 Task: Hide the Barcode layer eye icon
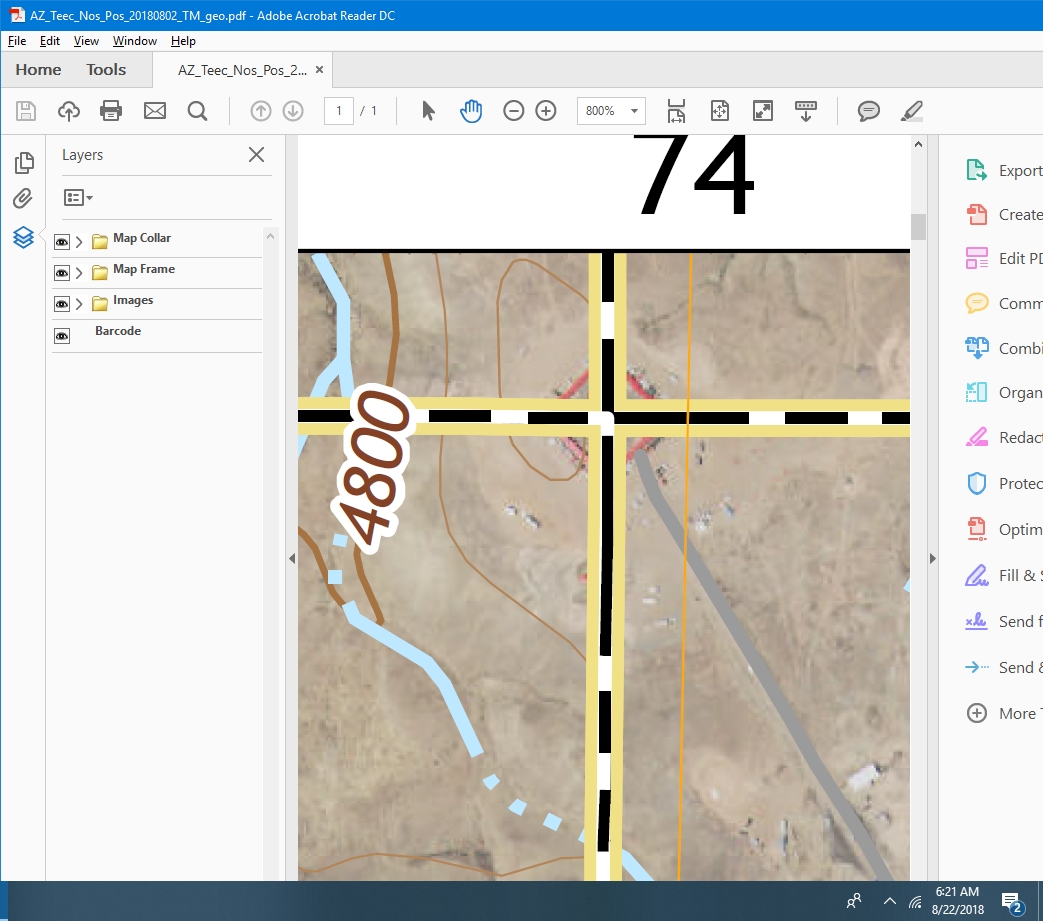pos(62,336)
